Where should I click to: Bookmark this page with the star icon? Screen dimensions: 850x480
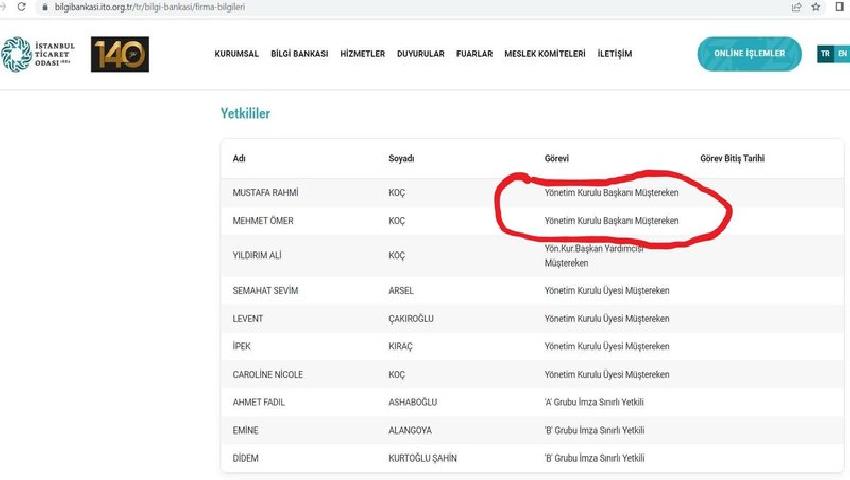tap(816, 7)
